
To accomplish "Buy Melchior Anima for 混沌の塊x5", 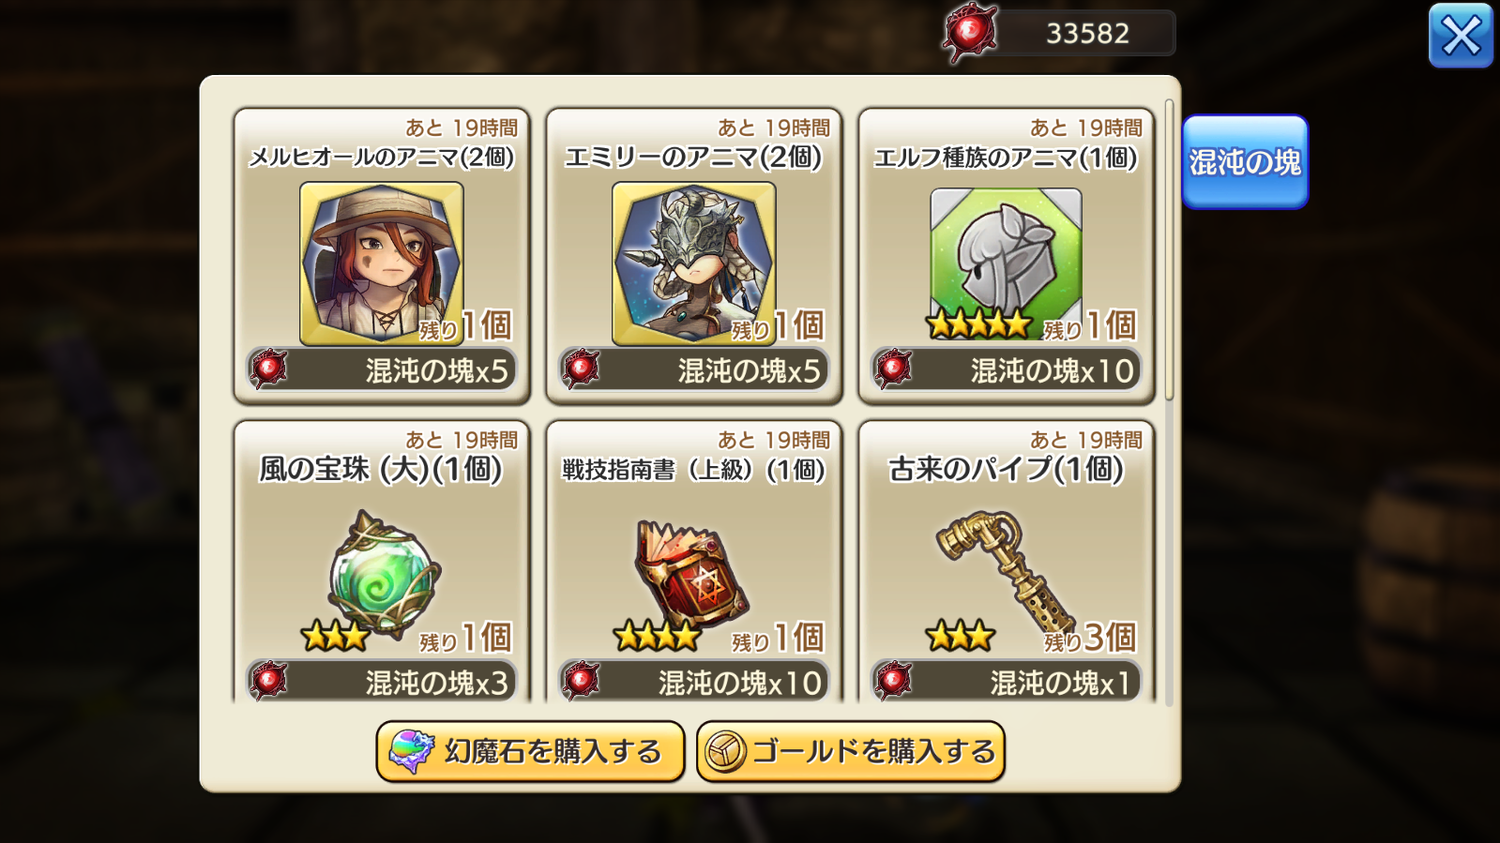I will pos(382,370).
